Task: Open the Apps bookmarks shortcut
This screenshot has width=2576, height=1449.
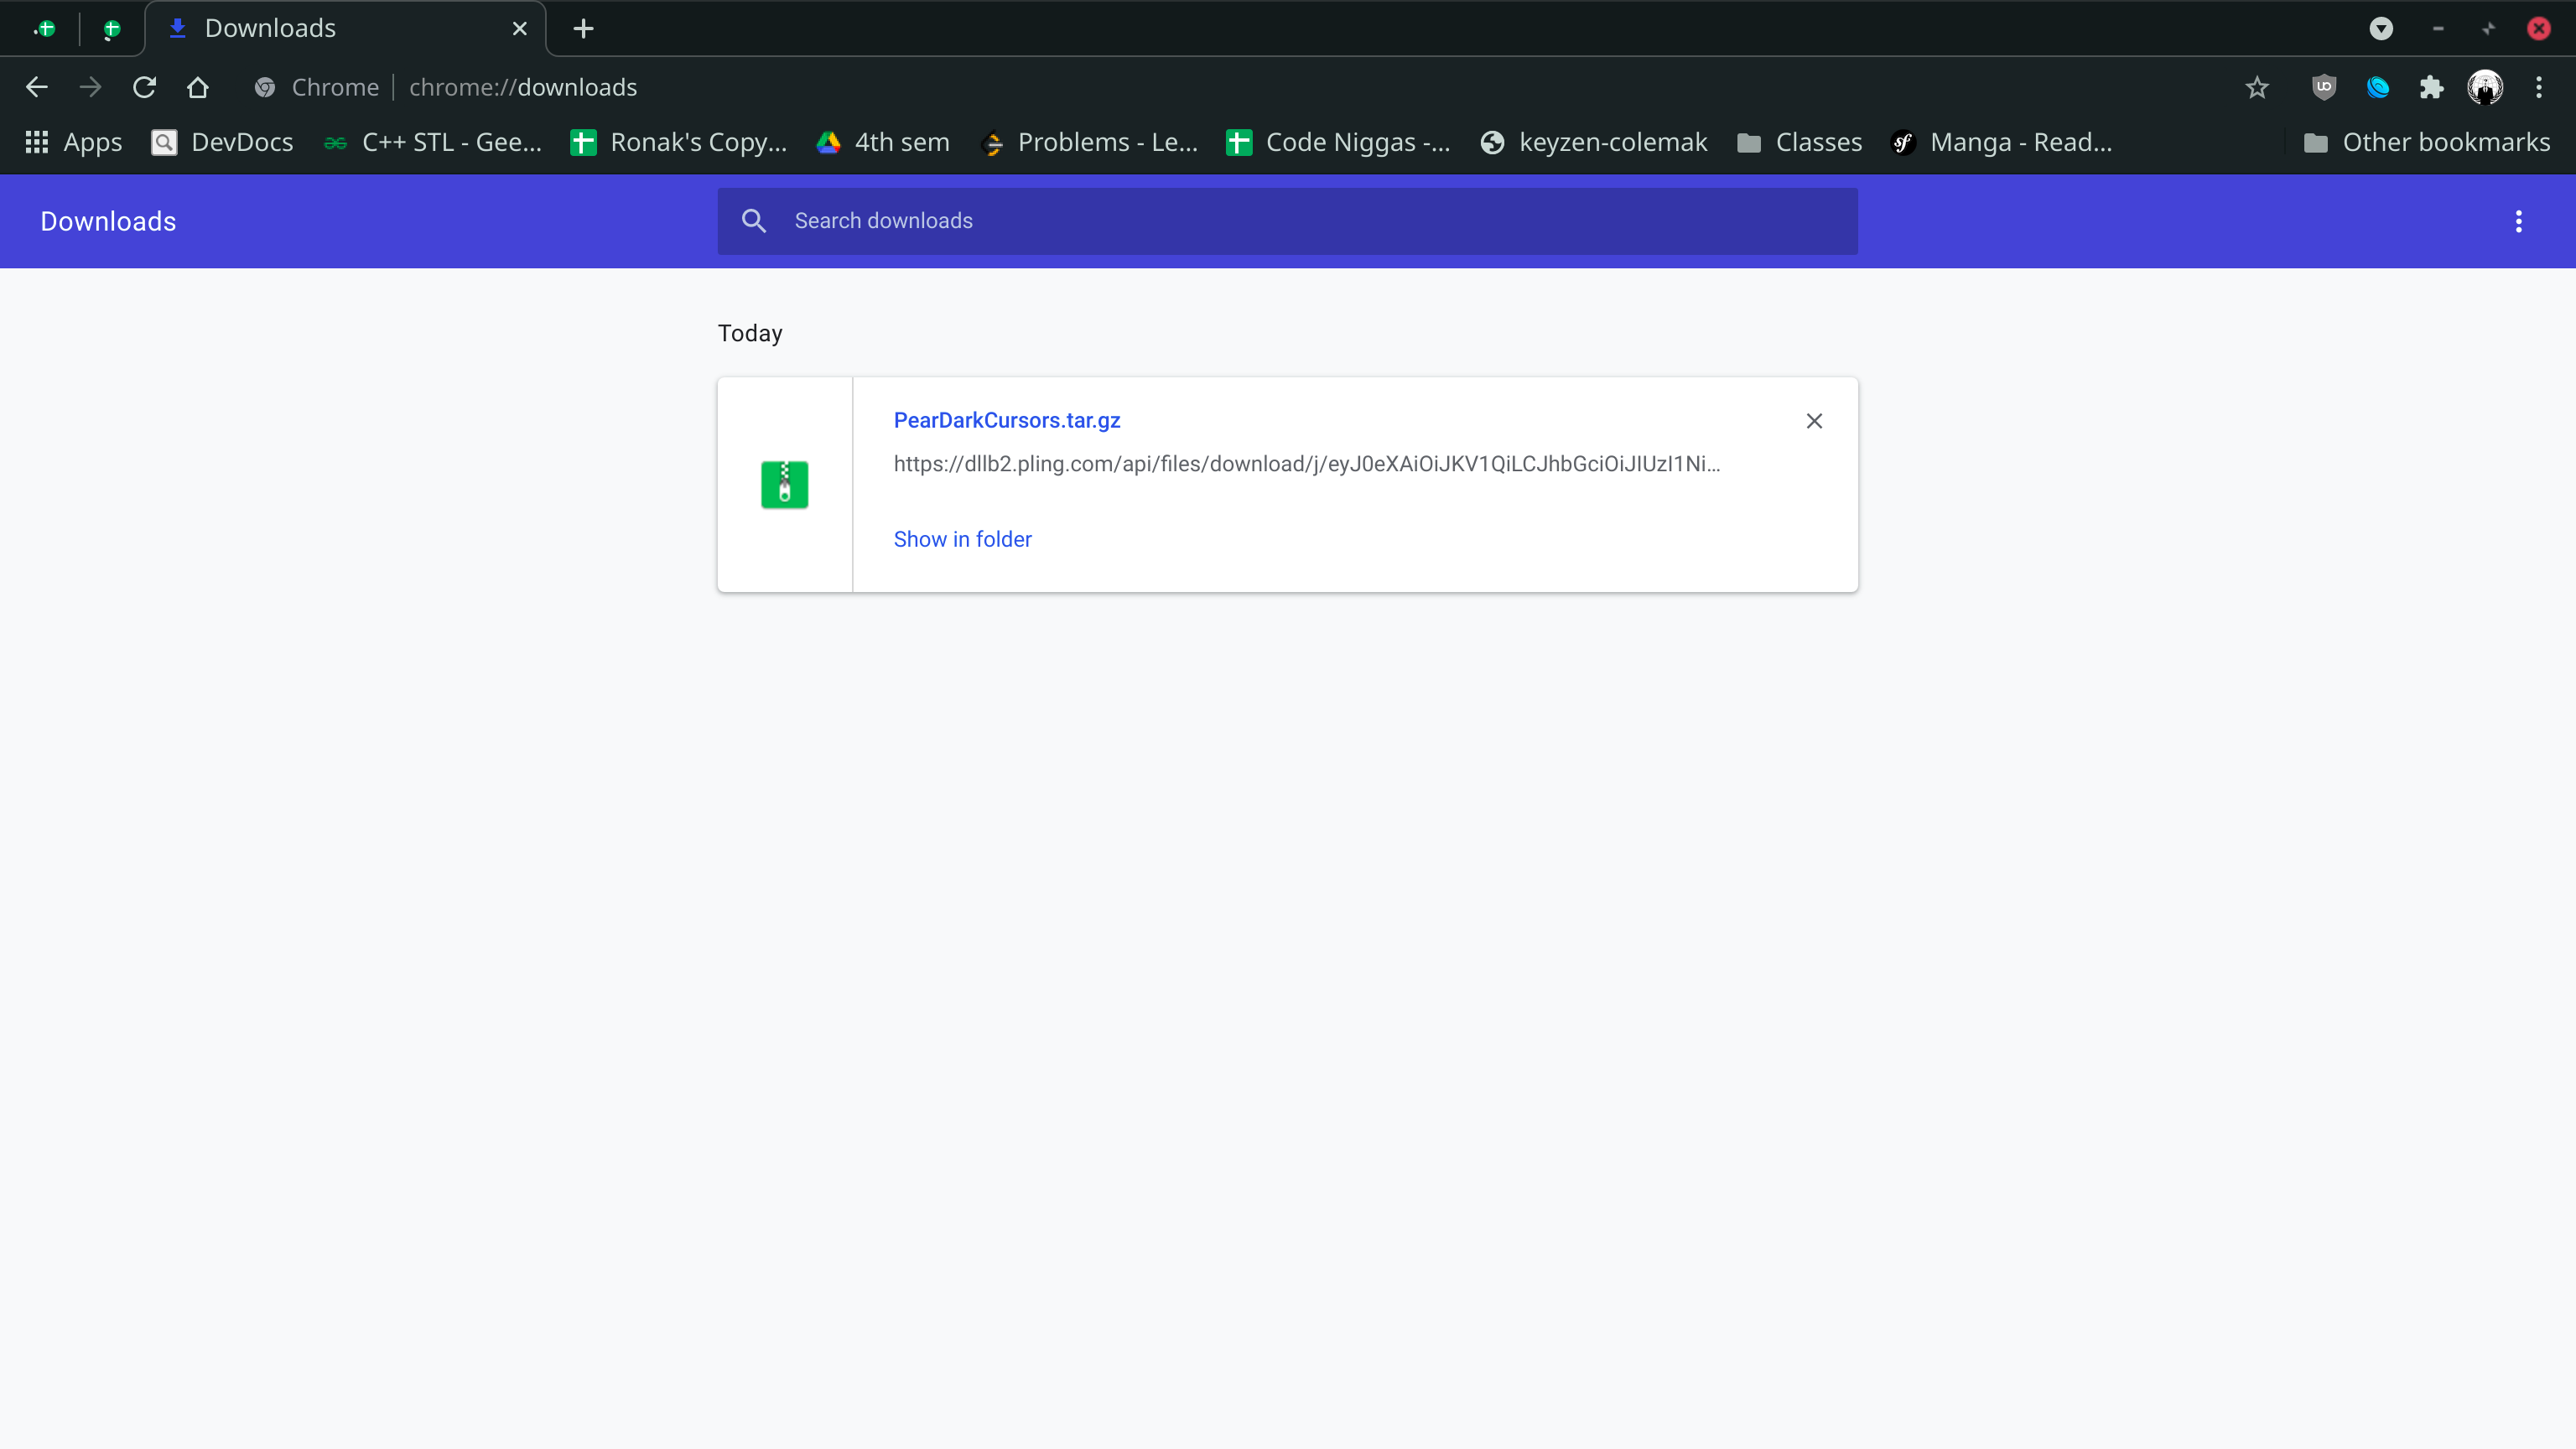Action: click(73, 142)
